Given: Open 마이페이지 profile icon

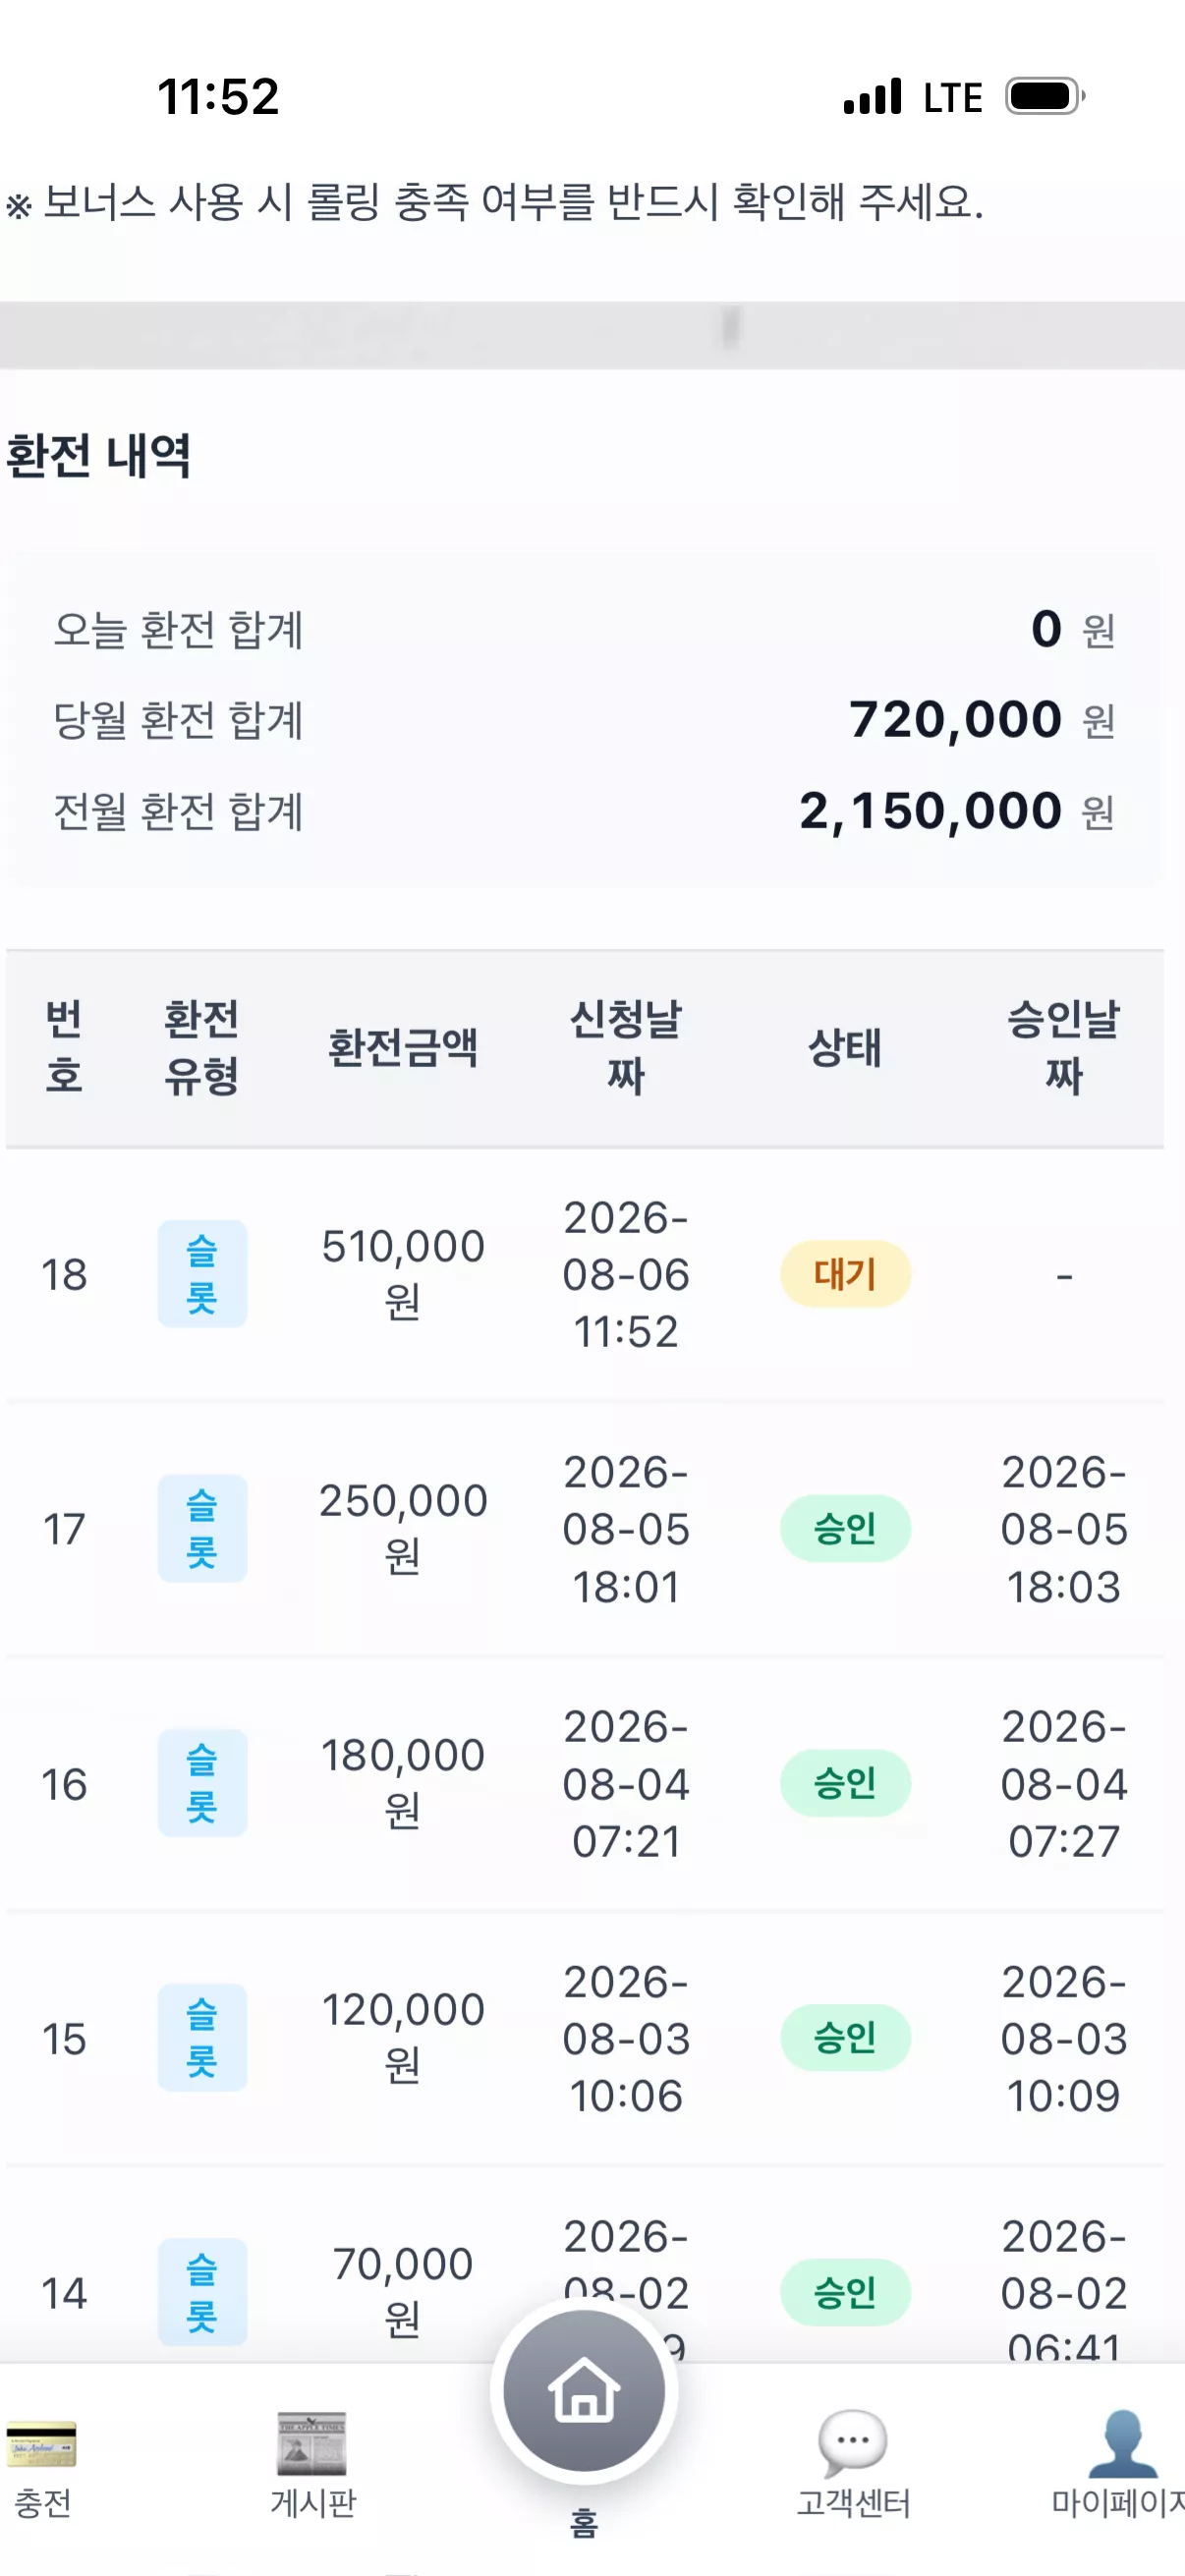Looking at the screenshot, I should click(1122, 2443).
